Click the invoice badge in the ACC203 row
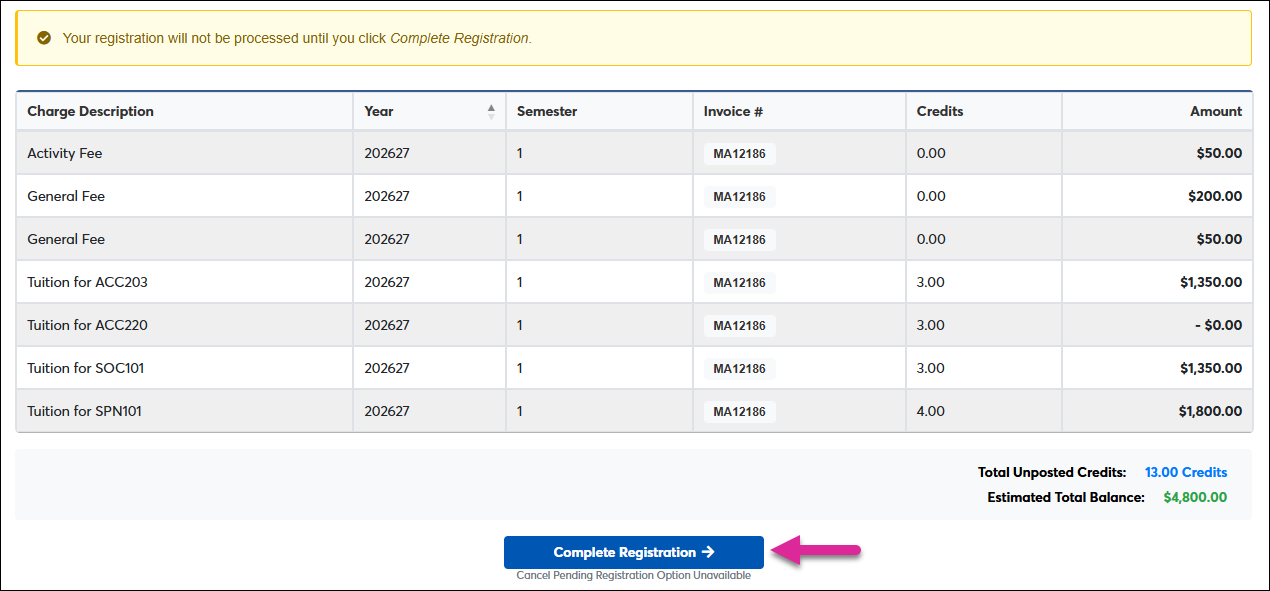Viewport: 1270px width, 591px height. [x=740, y=282]
